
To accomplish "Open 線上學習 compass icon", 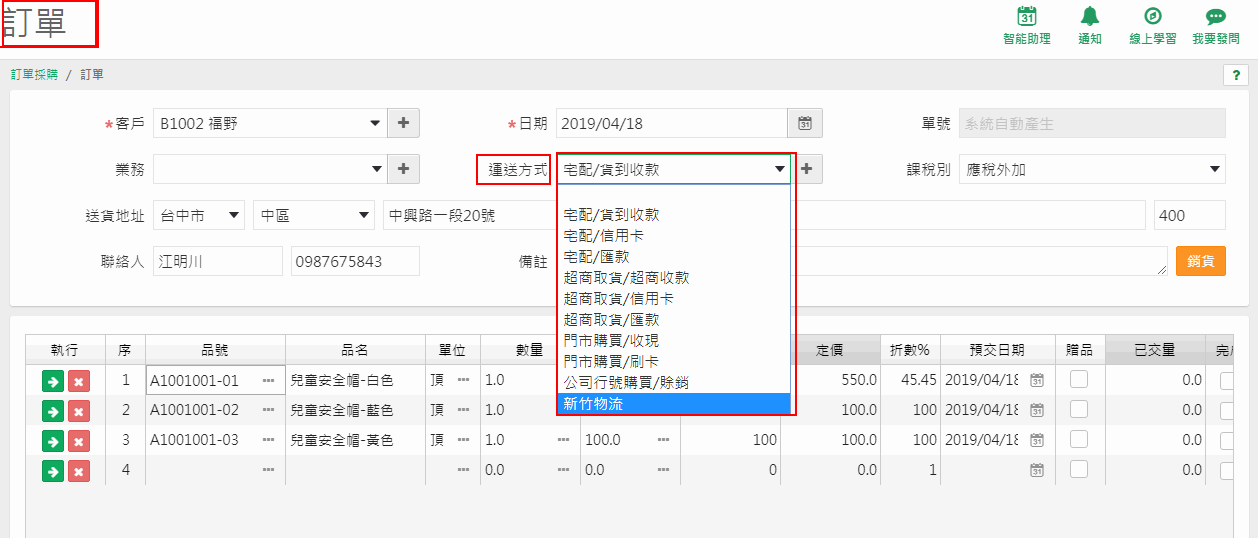I will (1152, 17).
